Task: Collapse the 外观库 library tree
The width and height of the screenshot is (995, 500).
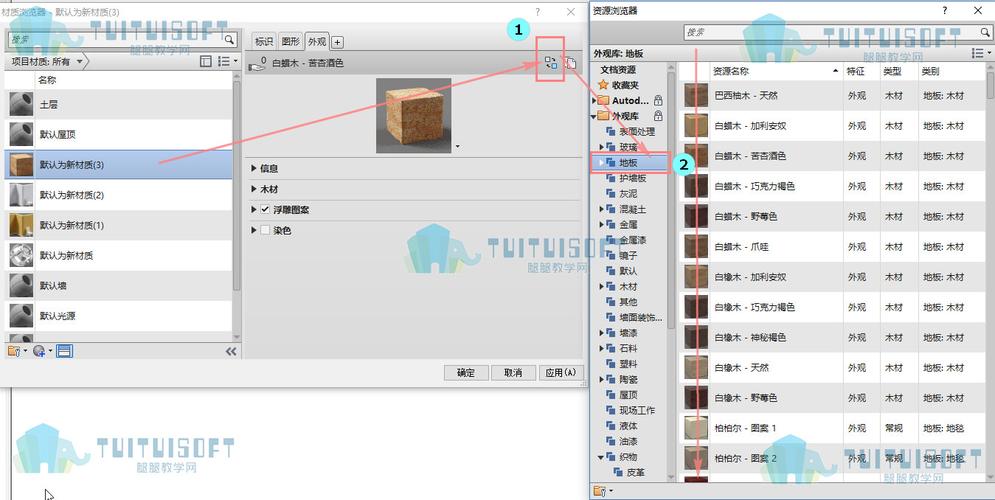Action: tap(594, 116)
